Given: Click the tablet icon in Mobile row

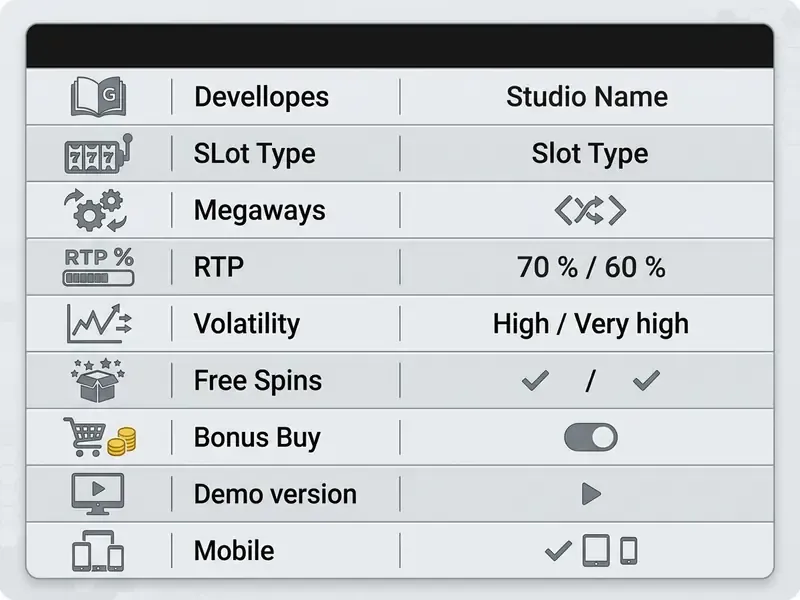Looking at the screenshot, I should point(596,551).
